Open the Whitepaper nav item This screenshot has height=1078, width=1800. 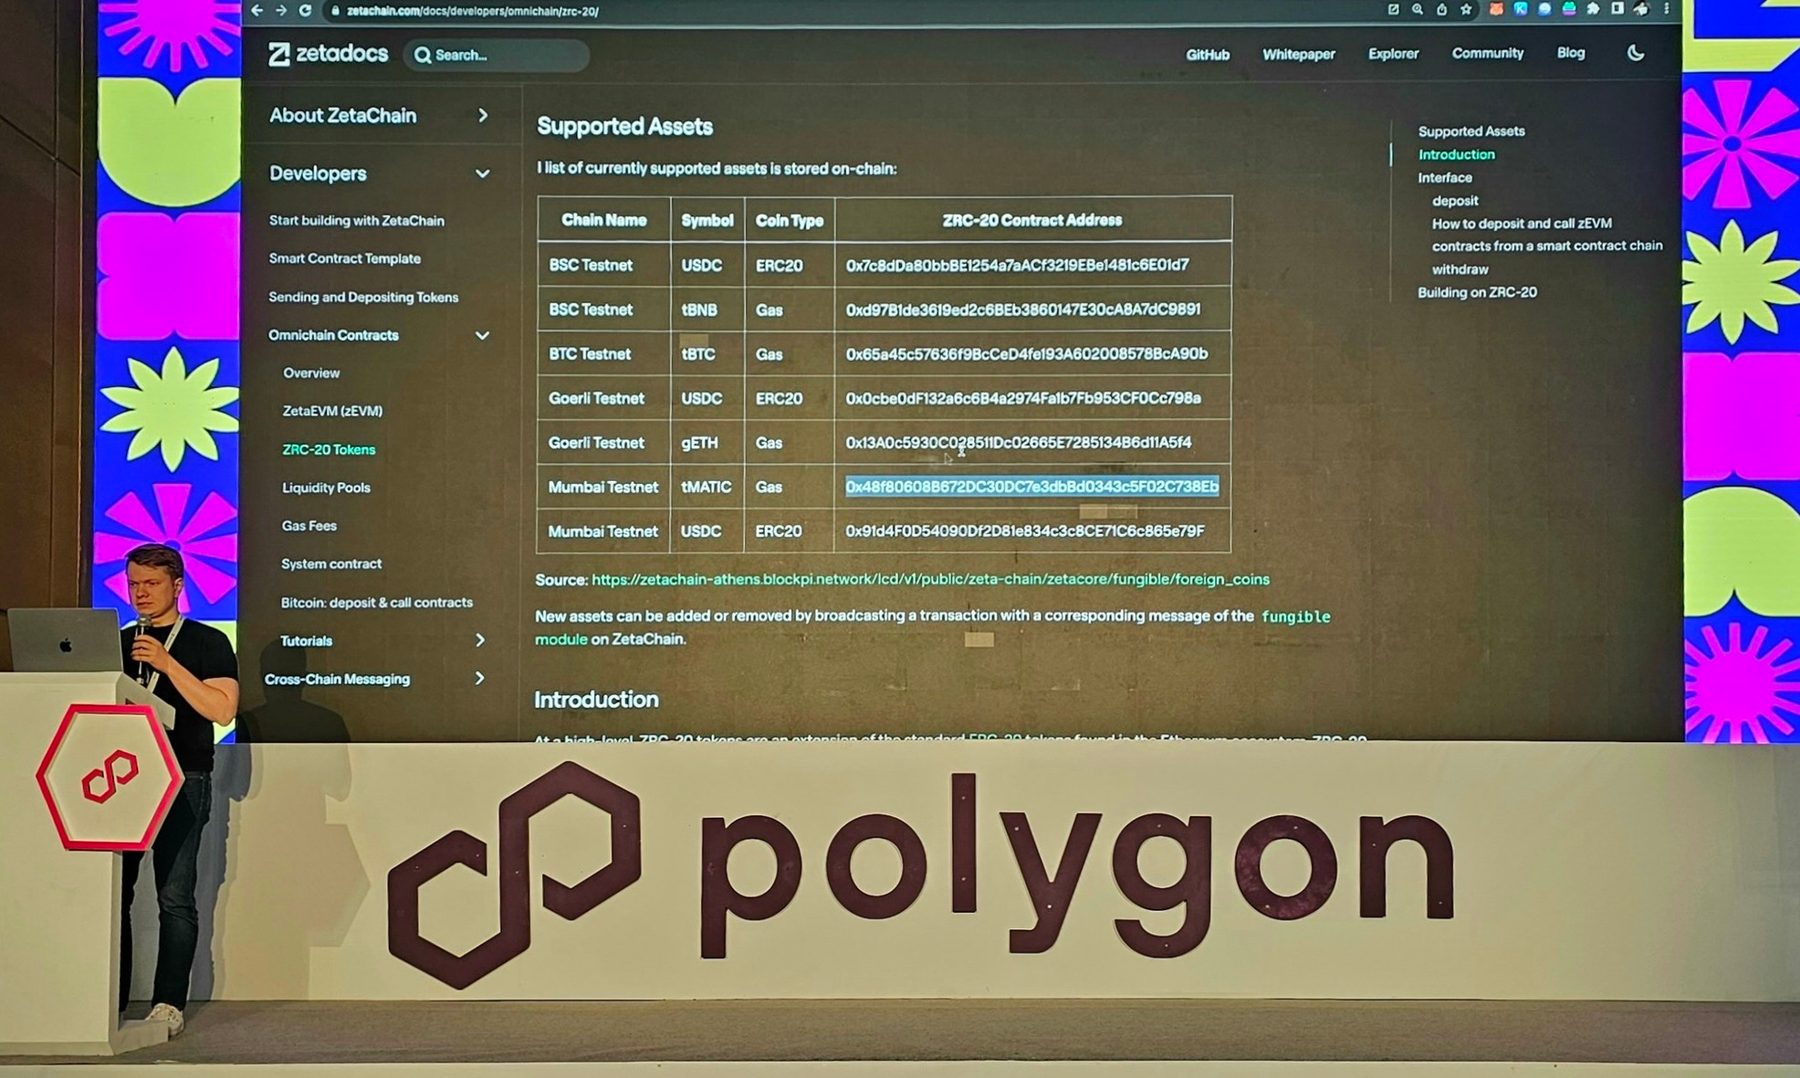tap(1298, 55)
